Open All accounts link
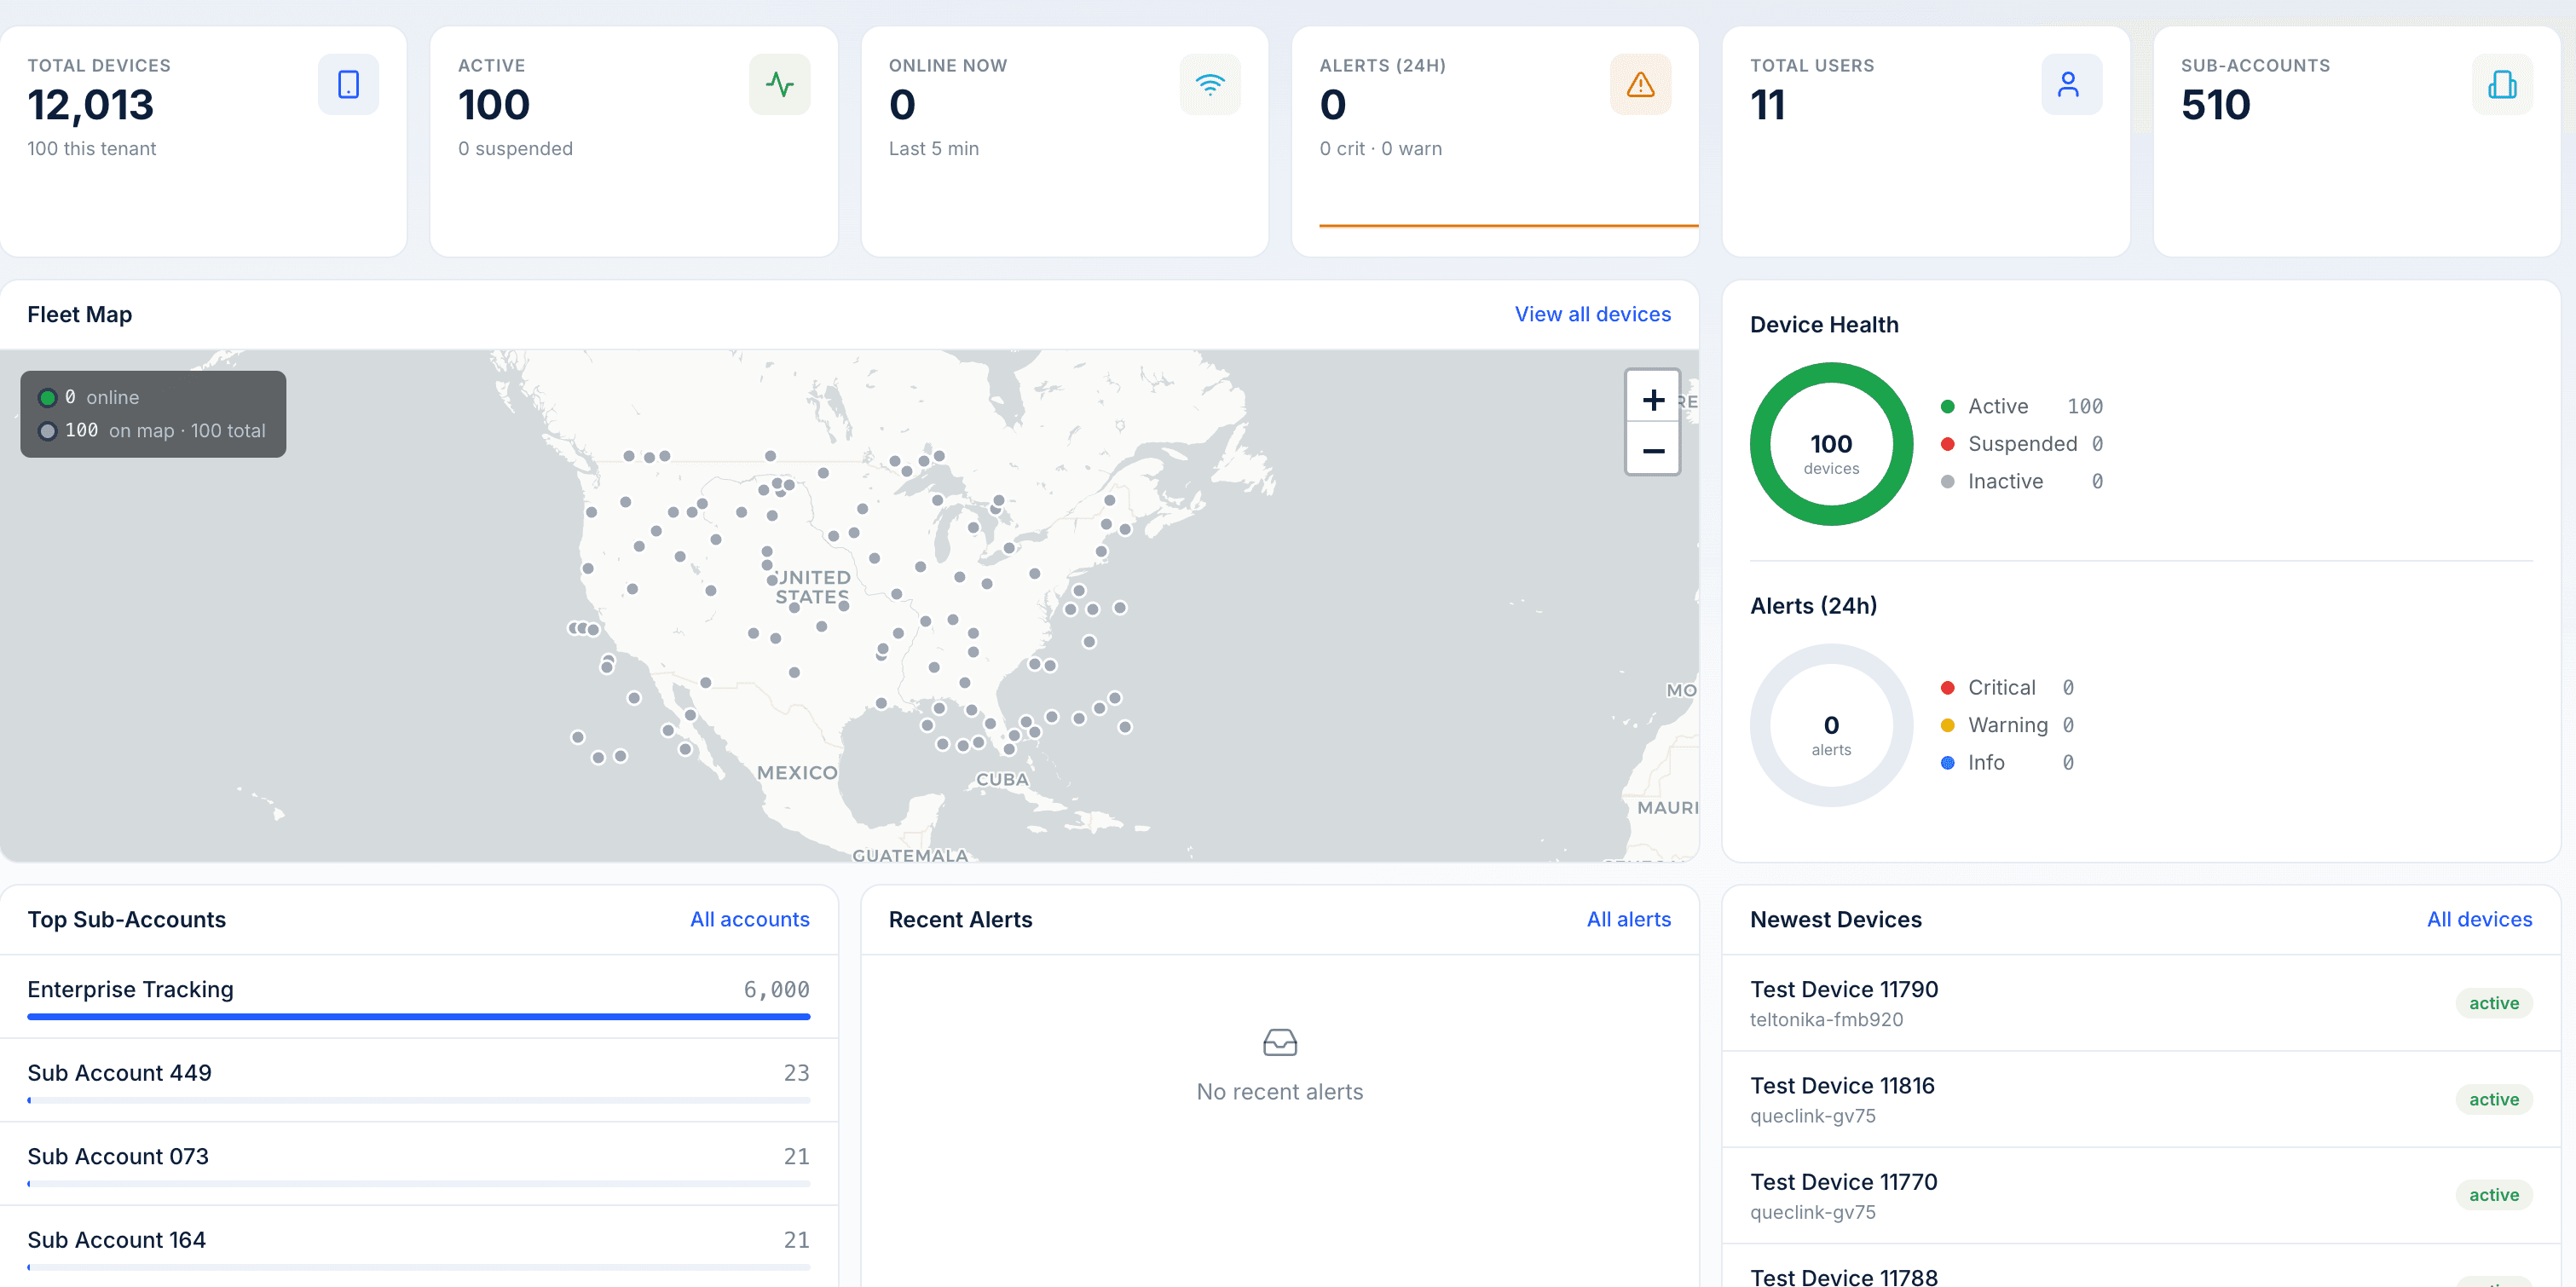The height and width of the screenshot is (1287, 2576). [749, 919]
